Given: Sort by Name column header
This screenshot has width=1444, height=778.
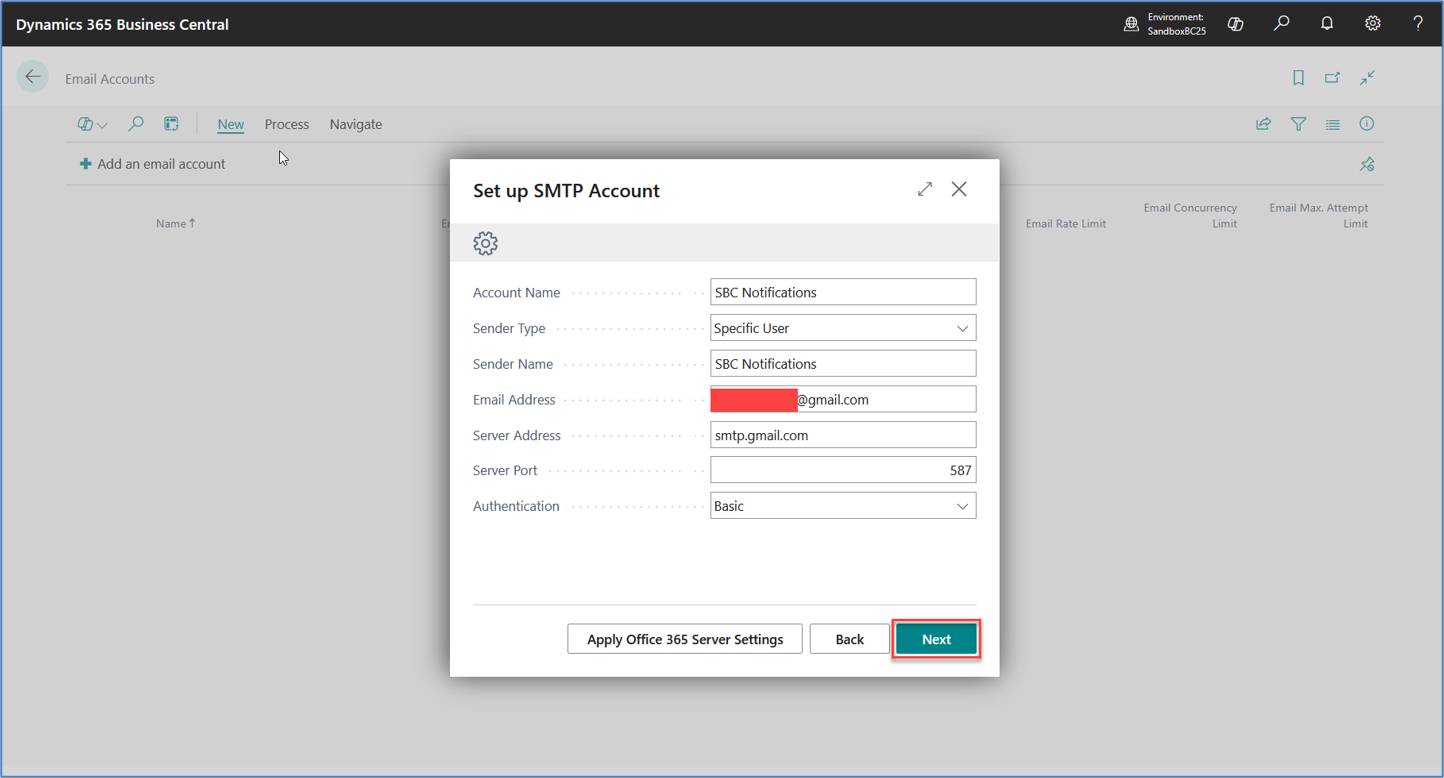Looking at the screenshot, I should tap(175, 224).
